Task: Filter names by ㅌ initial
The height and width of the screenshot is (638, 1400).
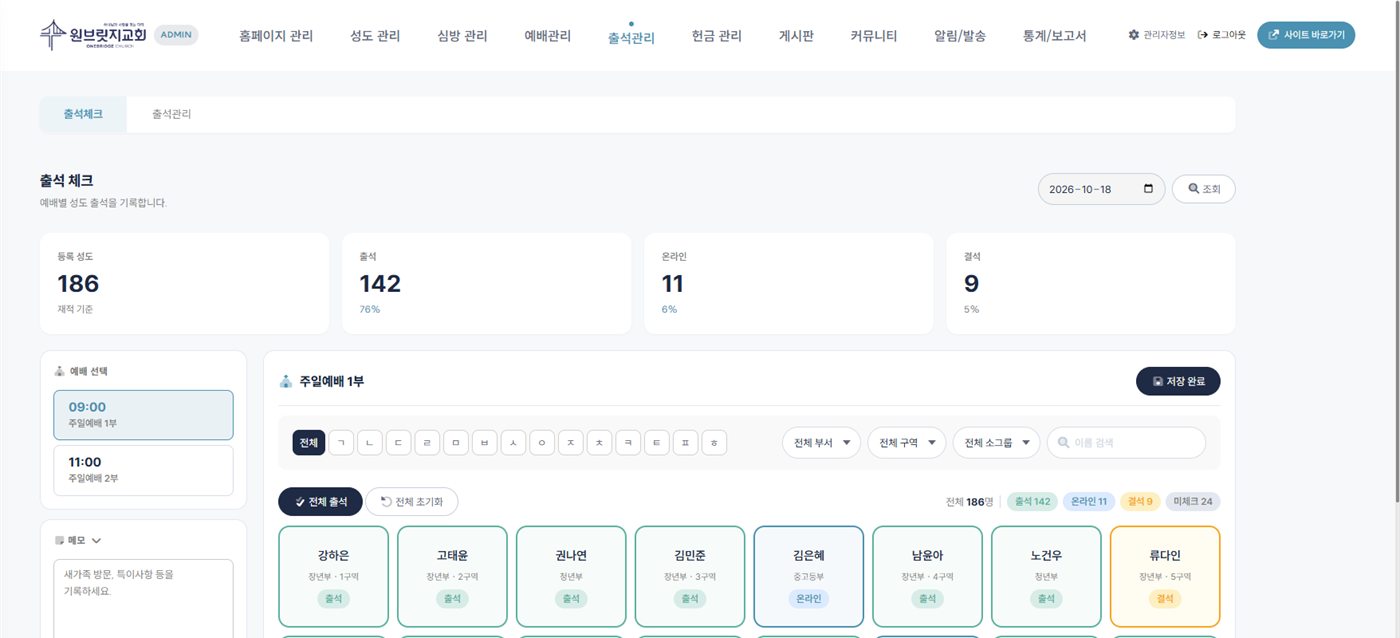Action: click(x=657, y=443)
